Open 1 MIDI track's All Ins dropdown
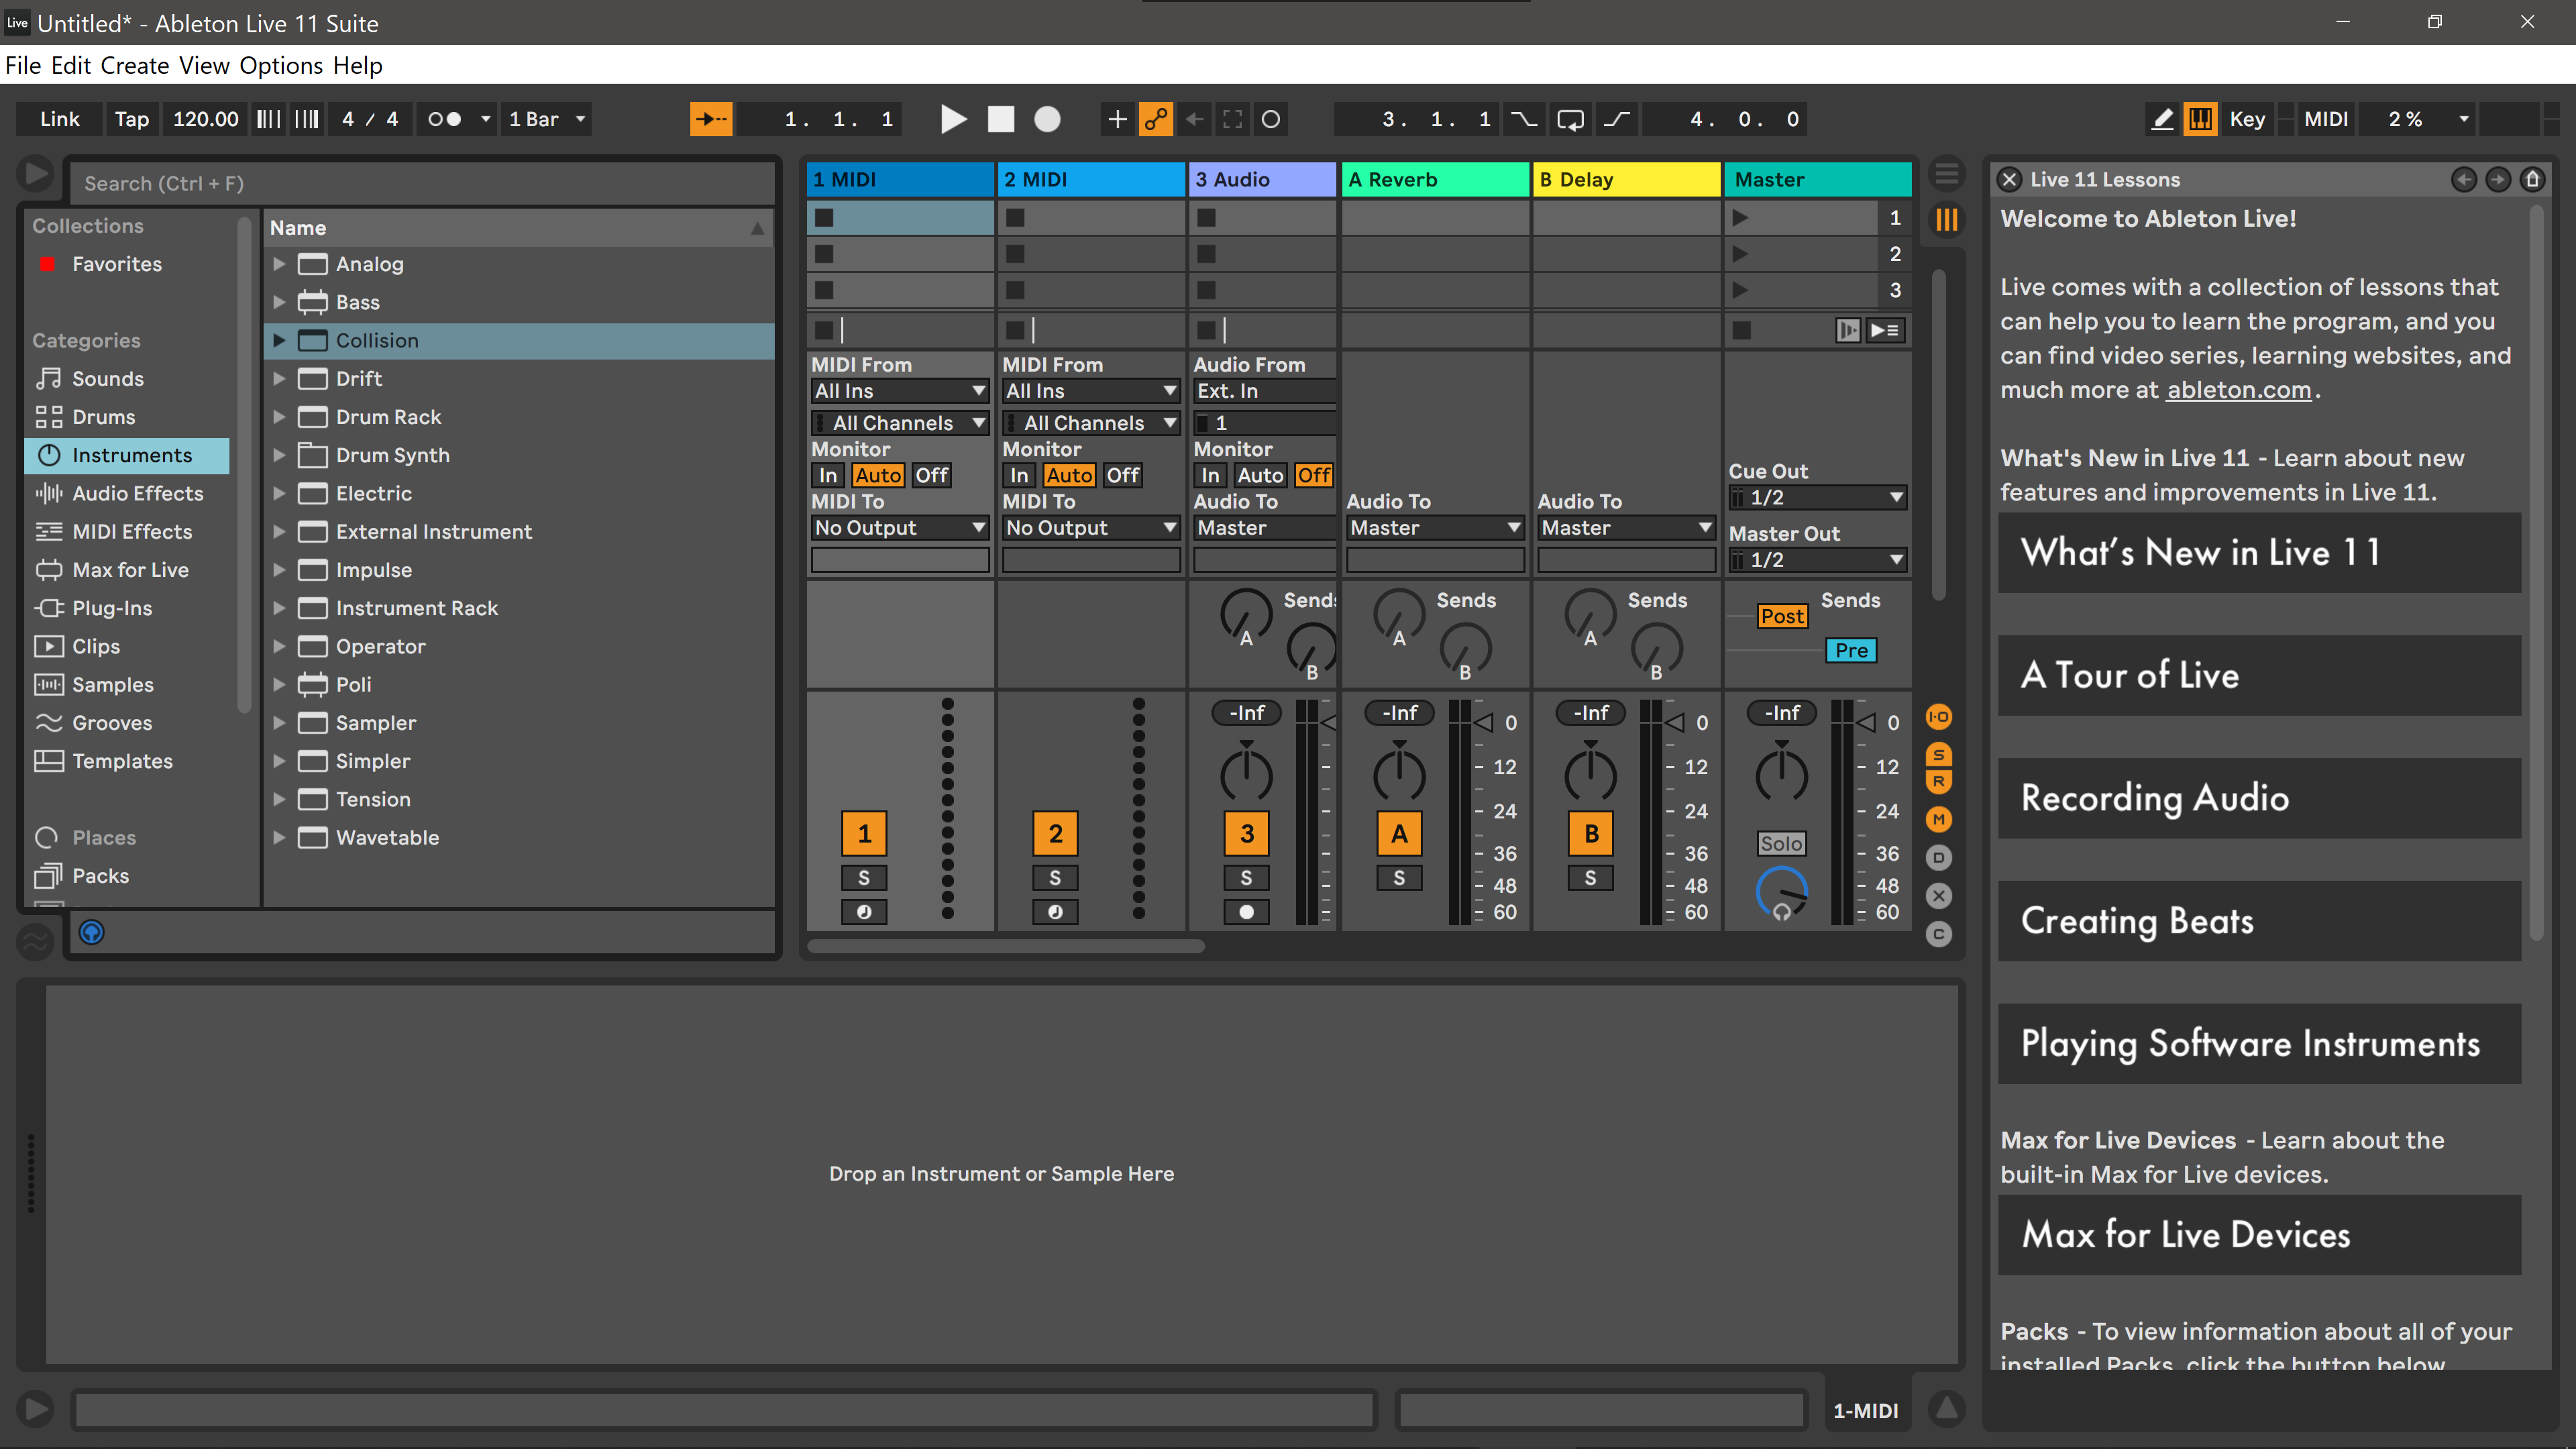The image size is (2576, 1449). pyautogui.click(x=900, y=391)
